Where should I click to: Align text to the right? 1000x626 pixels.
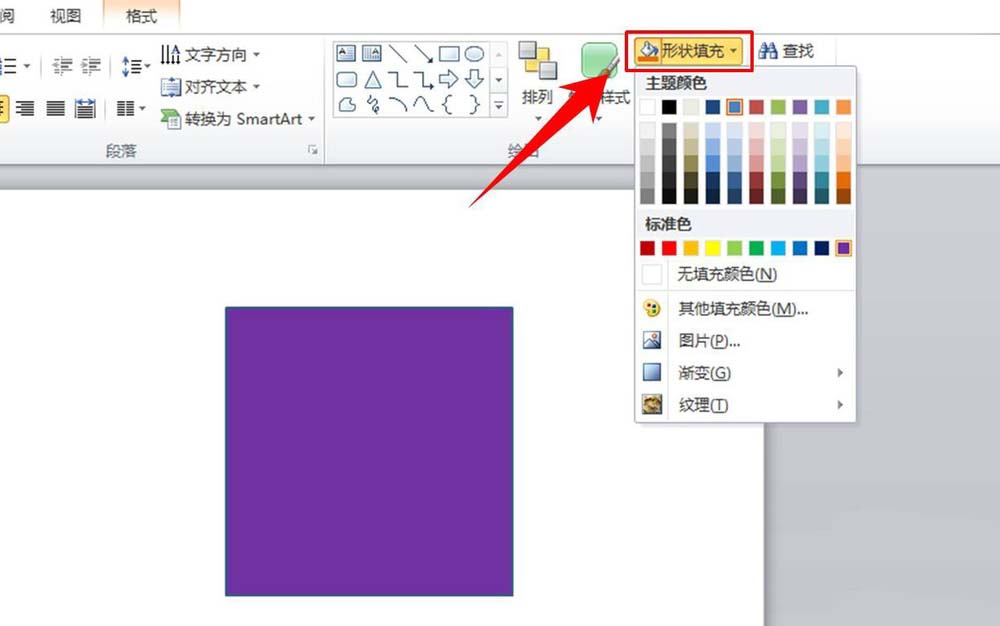[x=25, y=108]
